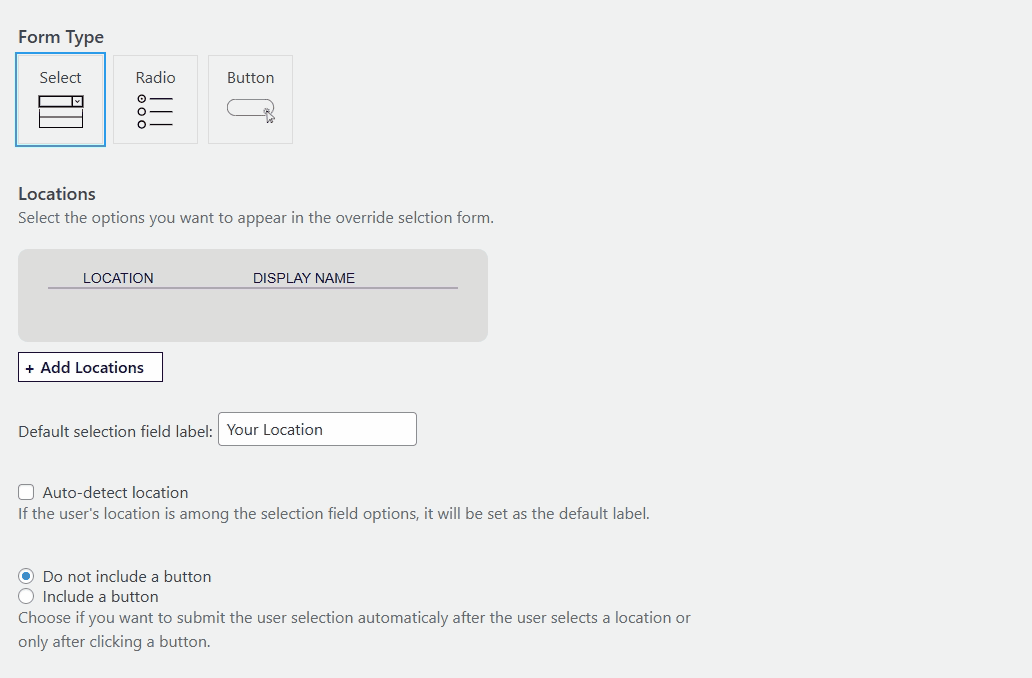Click the DISPLAY NAME column header
The image size is (1032, 678).
304,278
